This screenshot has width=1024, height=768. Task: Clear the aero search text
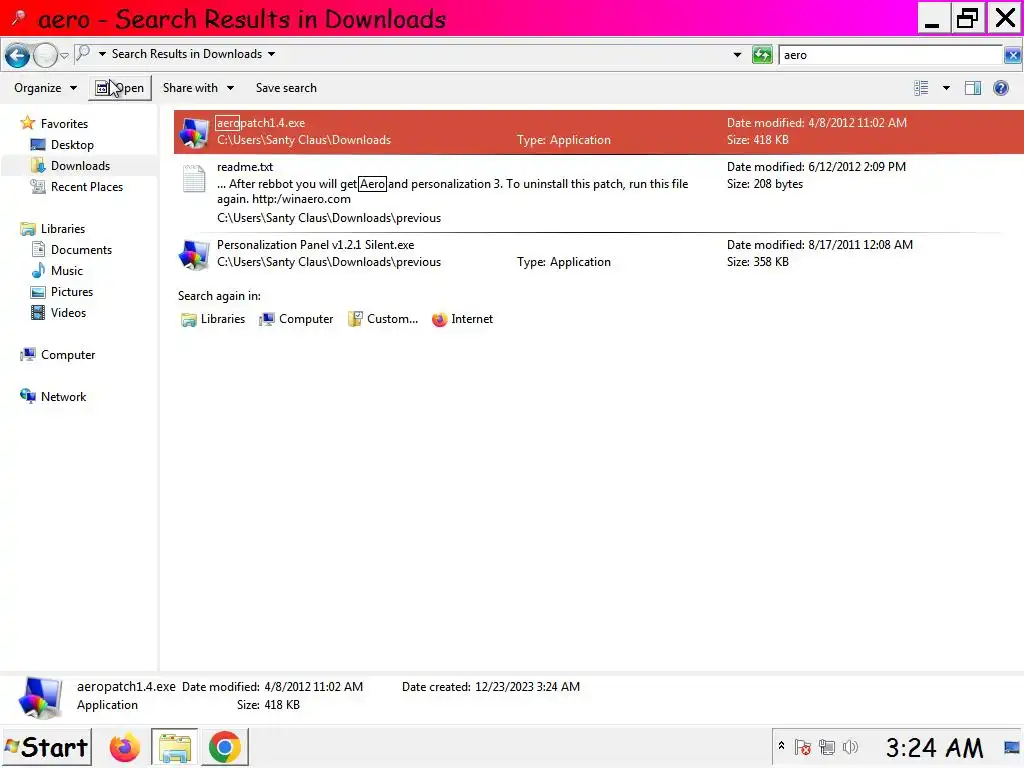click(x=1012, y=56)
